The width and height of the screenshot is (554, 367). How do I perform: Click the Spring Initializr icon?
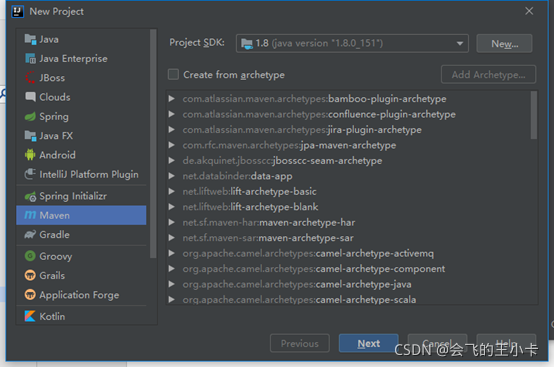30,196
